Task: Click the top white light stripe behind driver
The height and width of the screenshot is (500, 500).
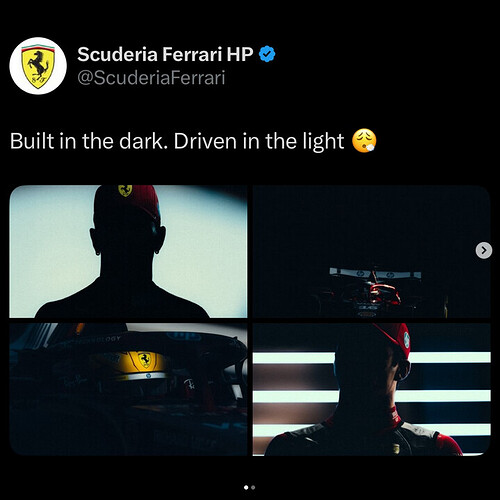Action: point(372,357)
